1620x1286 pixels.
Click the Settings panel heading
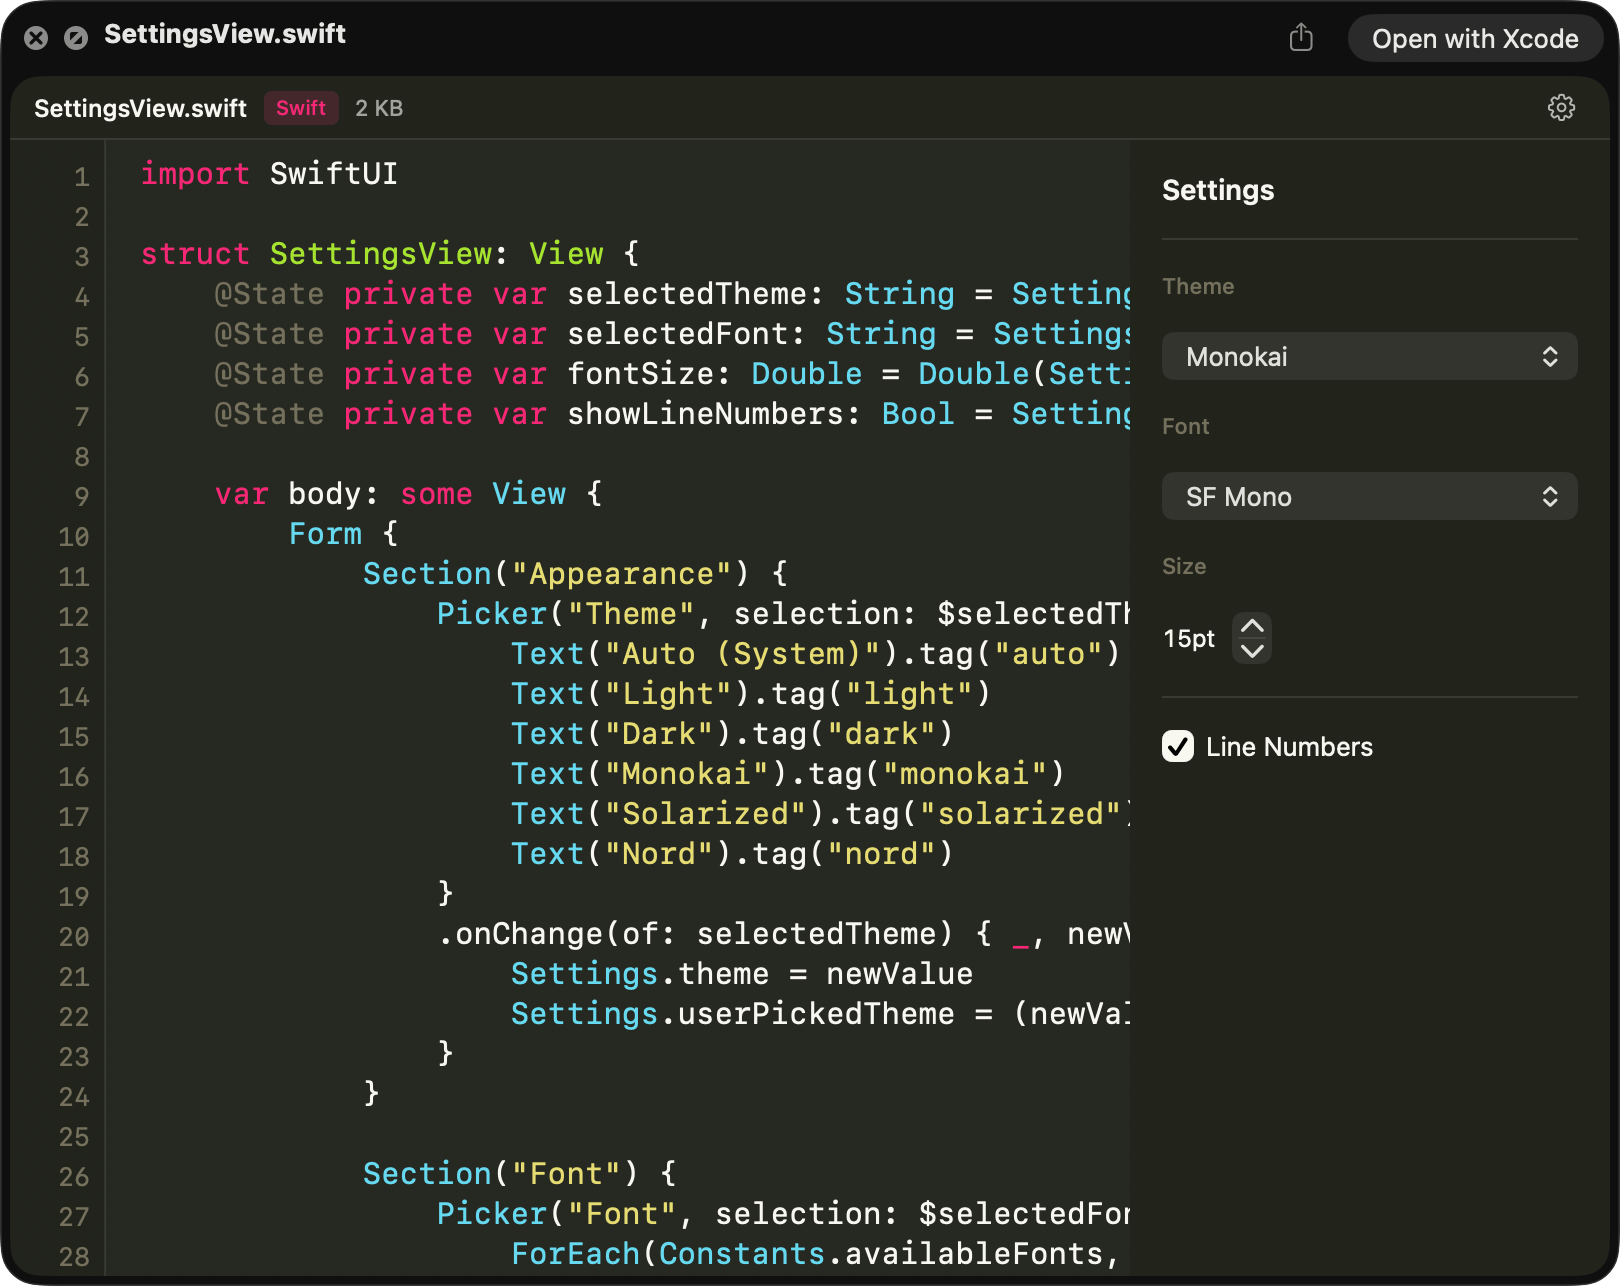[x=1218, y=190]
